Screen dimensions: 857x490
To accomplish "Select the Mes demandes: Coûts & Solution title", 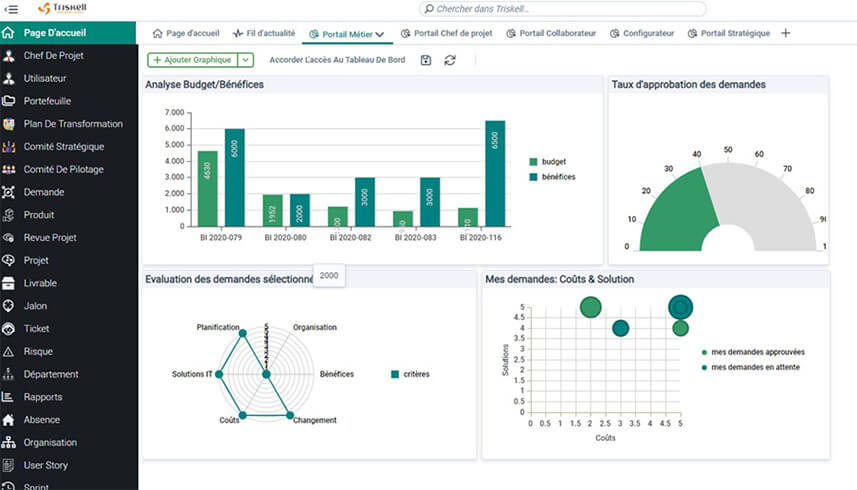I will [x=560, y=279].
